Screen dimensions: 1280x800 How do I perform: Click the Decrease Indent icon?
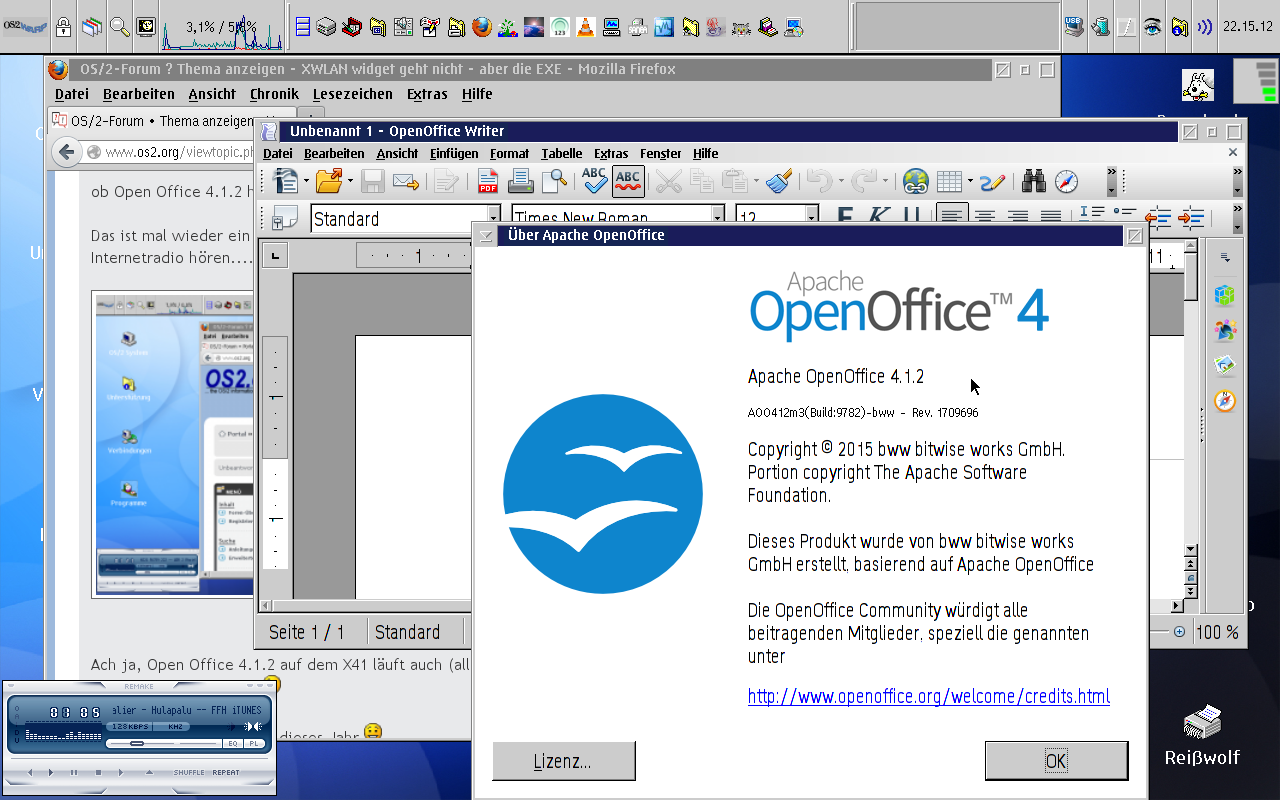click(1158, 217)
